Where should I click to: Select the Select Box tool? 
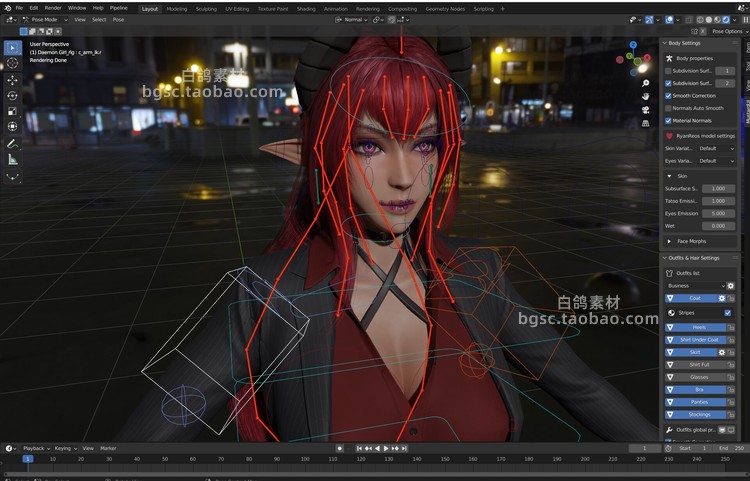pyautogui.click(x=12, y=47)
